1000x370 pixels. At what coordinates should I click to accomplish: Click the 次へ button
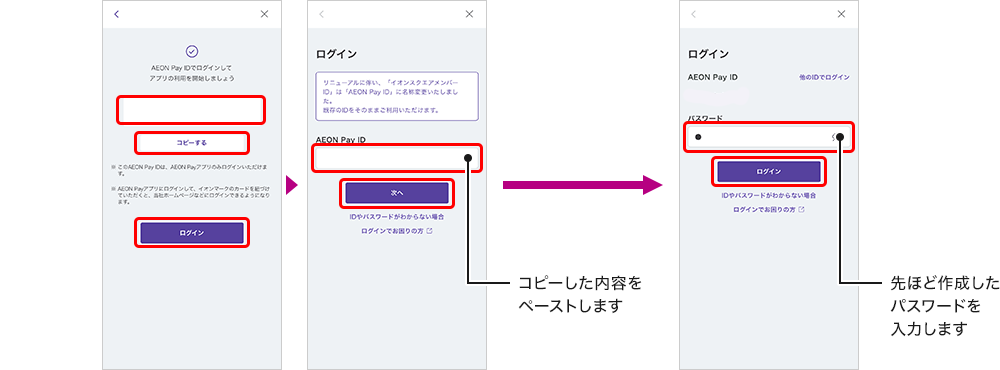[x=397, y=193]
